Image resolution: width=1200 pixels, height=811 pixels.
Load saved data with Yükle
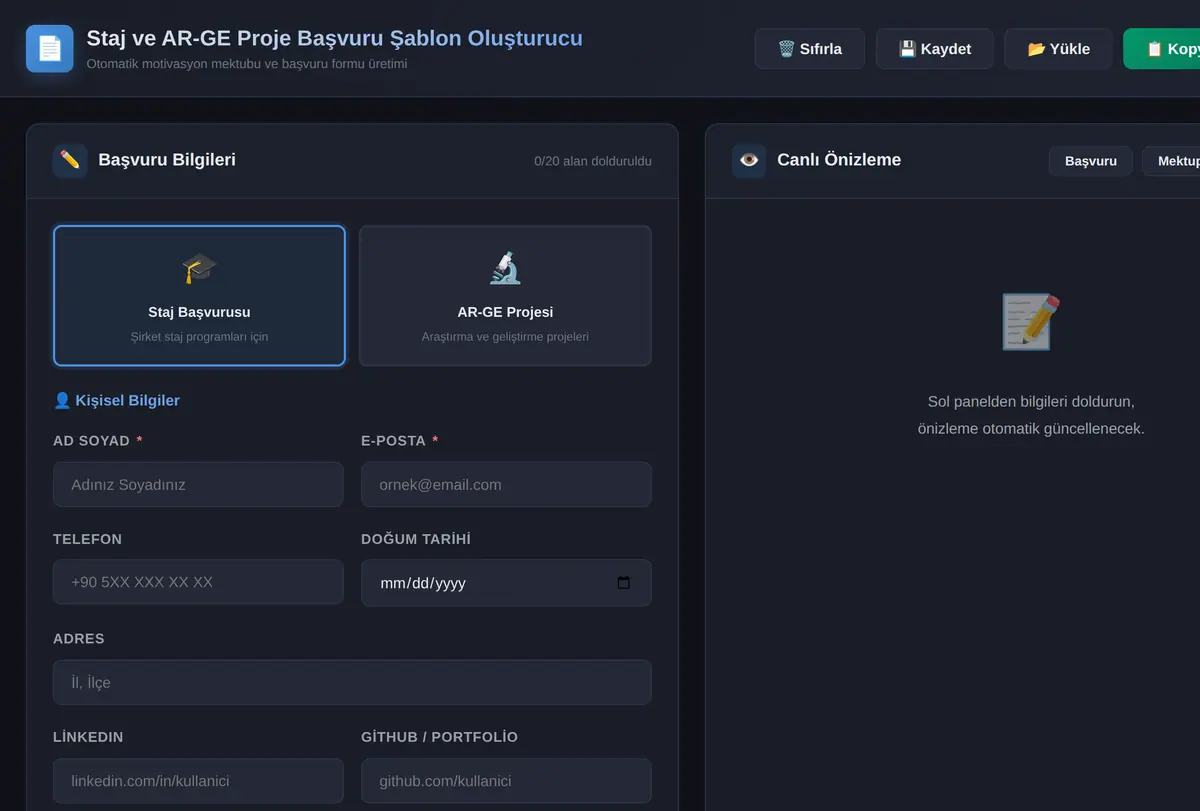(x=1058, y=49)
